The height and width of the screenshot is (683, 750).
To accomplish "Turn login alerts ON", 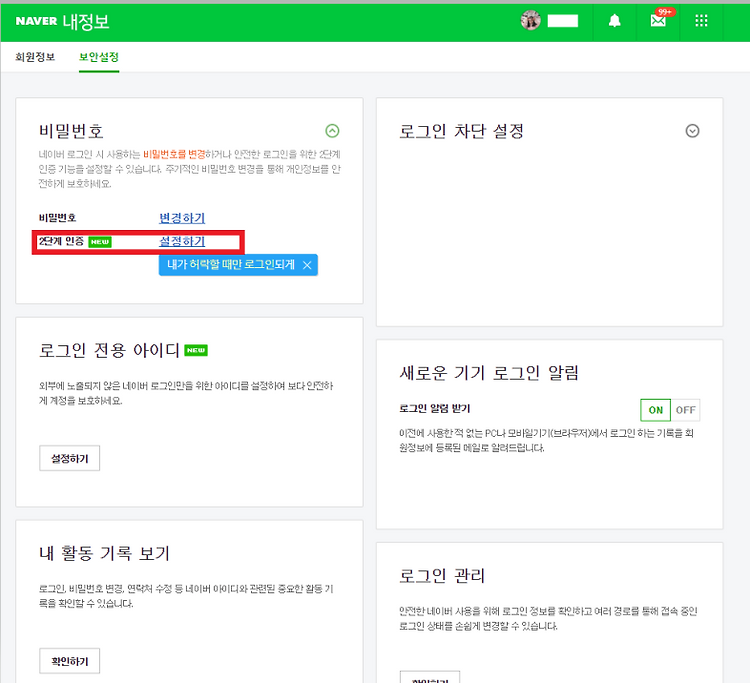I will 655,410.
